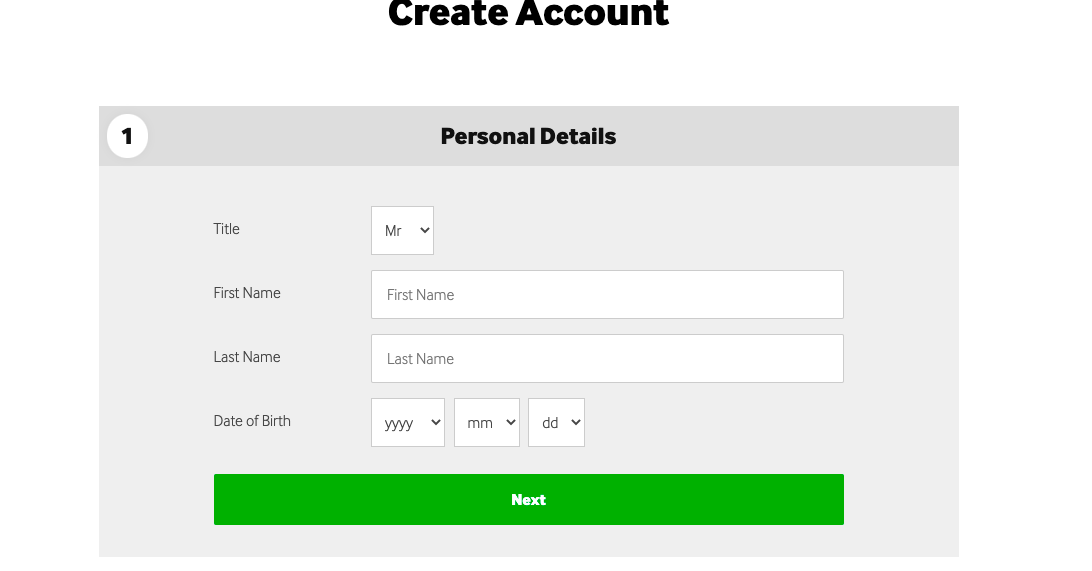Click the green Next button
This screenshot has height=571, width=1092.
point(529,500)
